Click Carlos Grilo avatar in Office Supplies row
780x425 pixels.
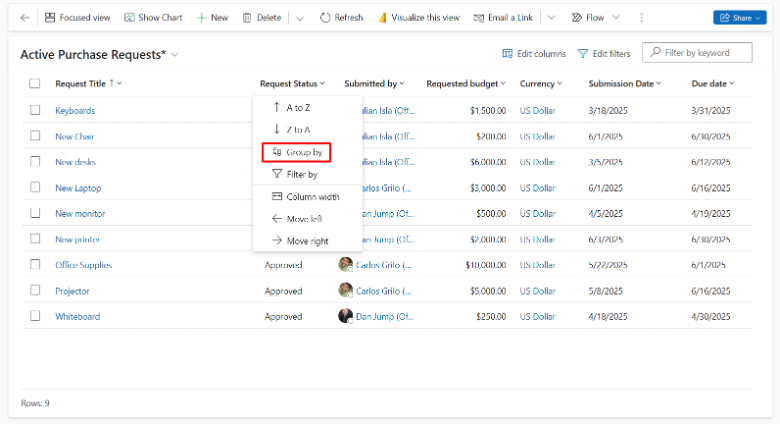pyautogui.click(x=345, y=264)
